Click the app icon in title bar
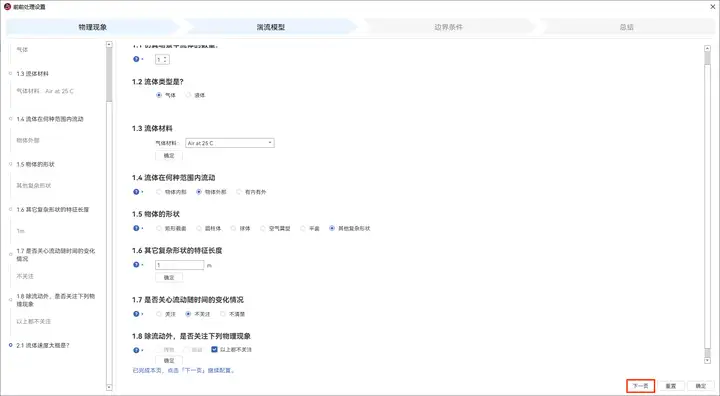 7,6
